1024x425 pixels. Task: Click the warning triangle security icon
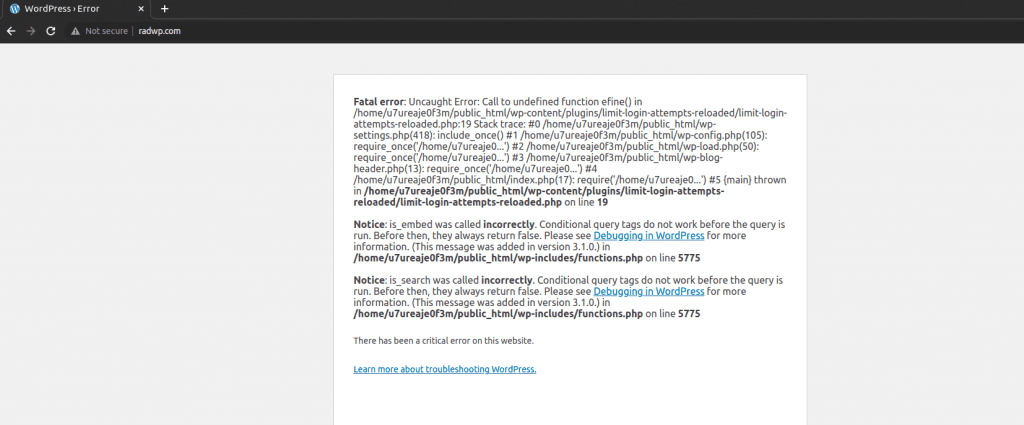74,31
